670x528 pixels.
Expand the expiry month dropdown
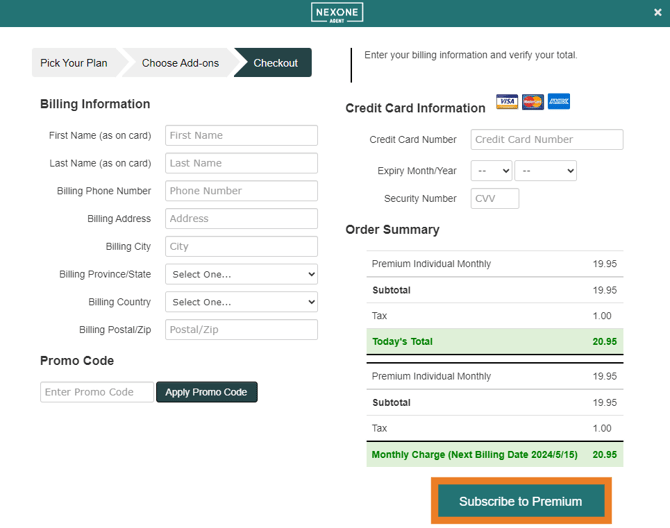[491, 171]
